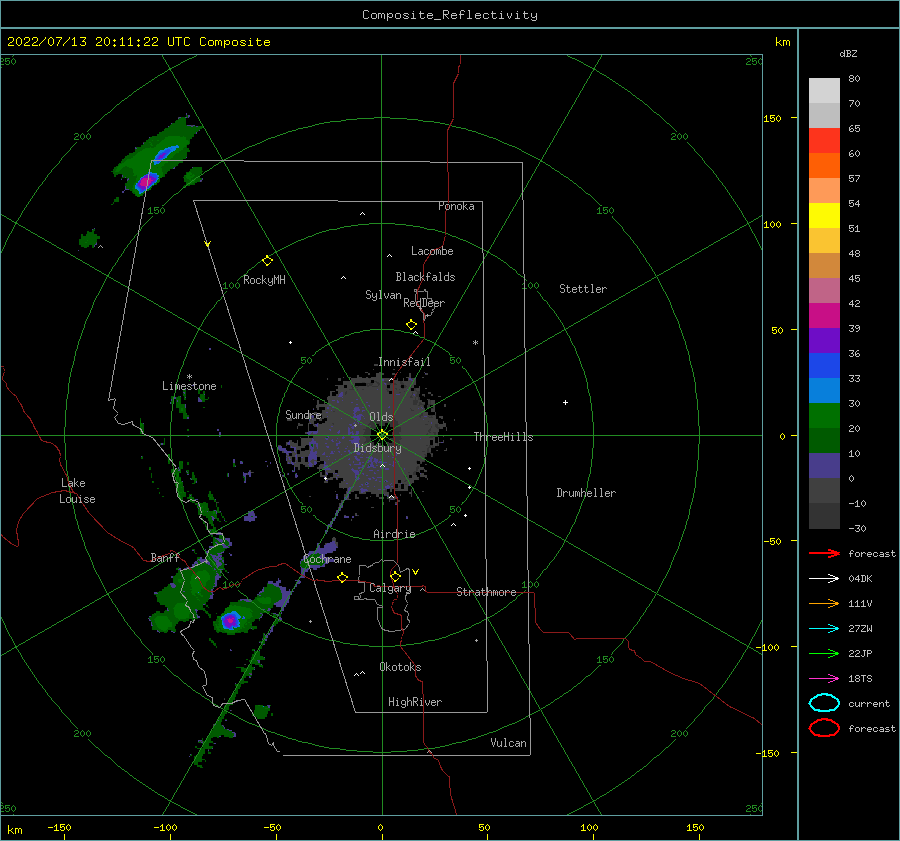Select the orange 111V arrow icon

[x=824, y=603]
